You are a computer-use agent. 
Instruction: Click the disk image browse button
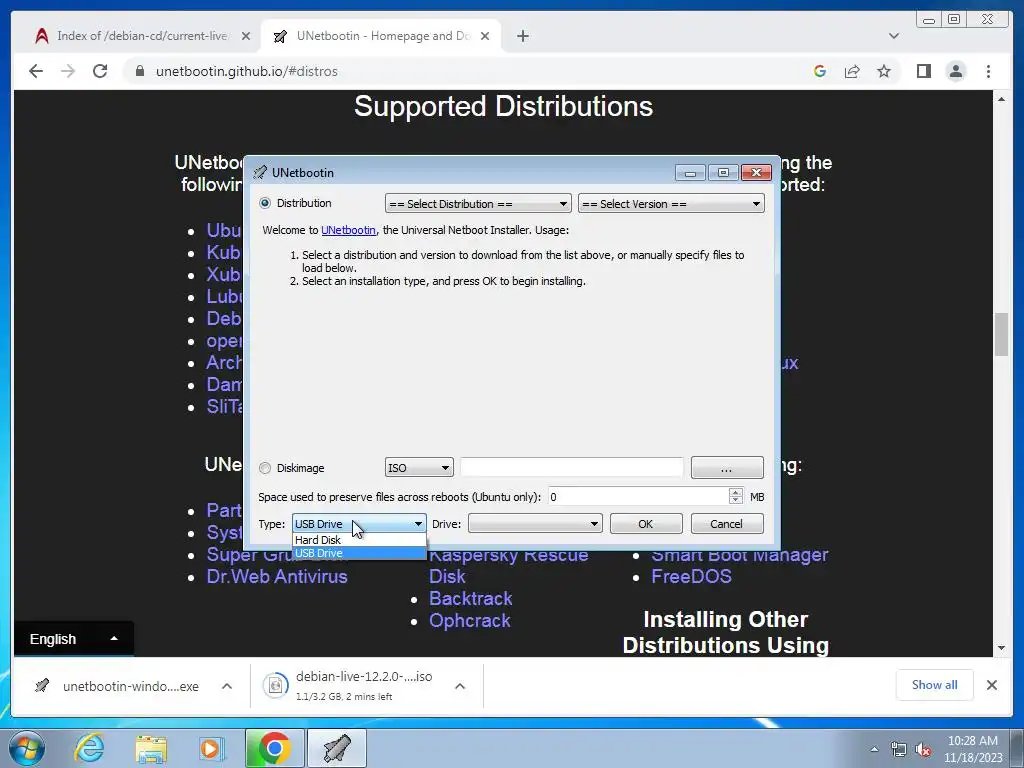pyautogui.click(x=727, y=468)
